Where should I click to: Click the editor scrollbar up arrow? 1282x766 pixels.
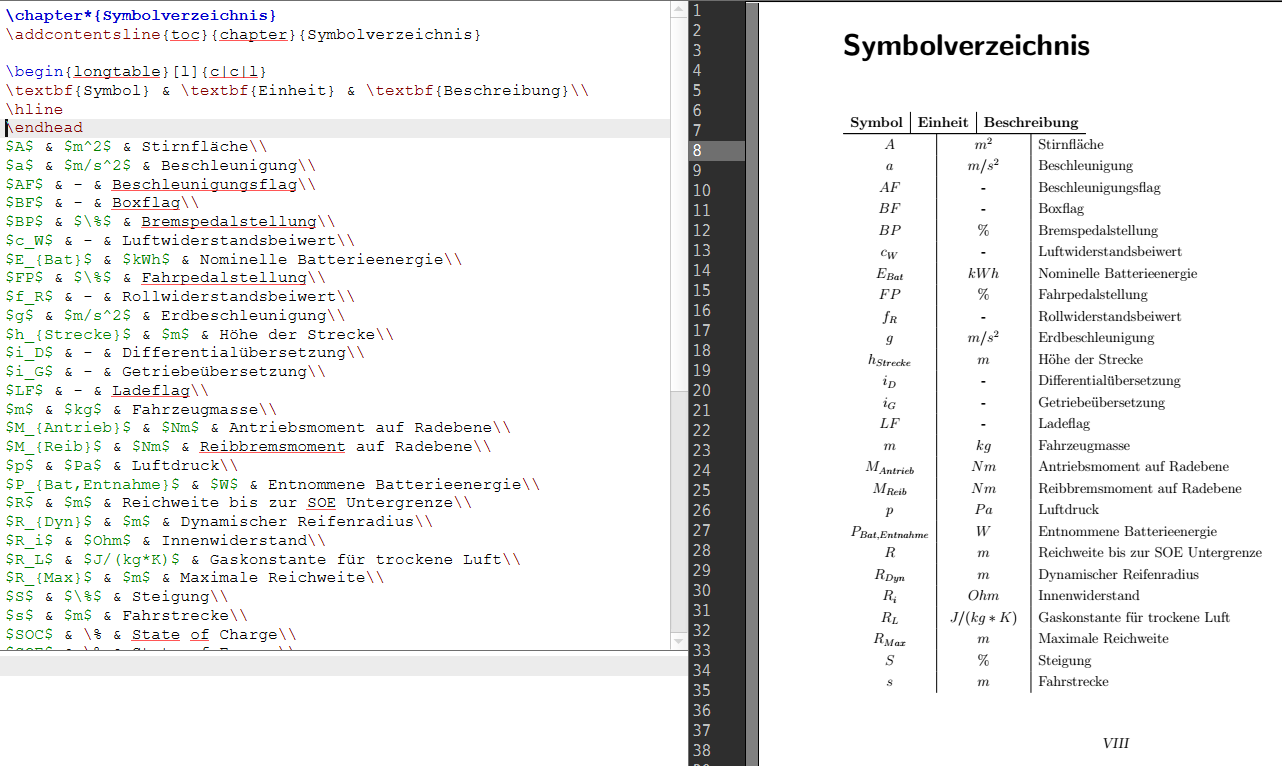pyautogui.click(x=678, y=9)
